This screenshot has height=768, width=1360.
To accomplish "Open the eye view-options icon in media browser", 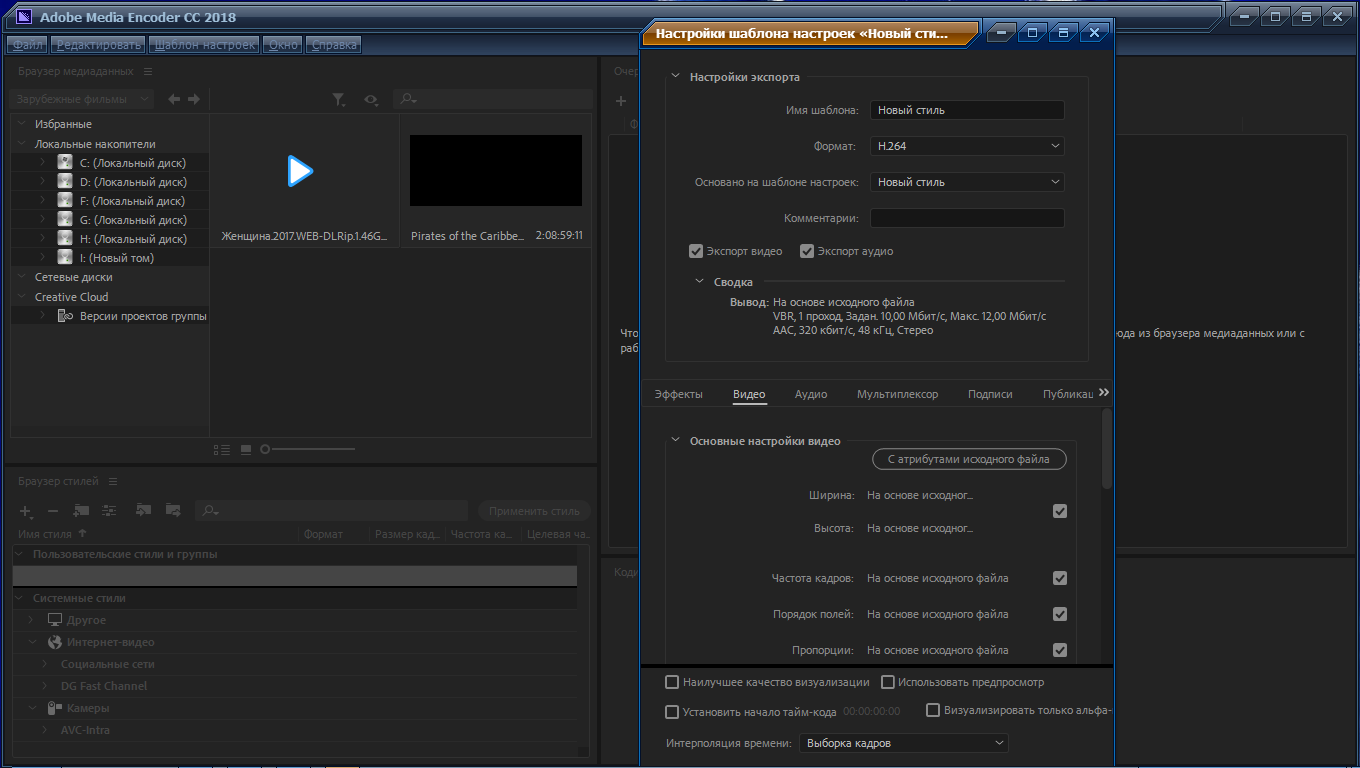I will point(371,99).
